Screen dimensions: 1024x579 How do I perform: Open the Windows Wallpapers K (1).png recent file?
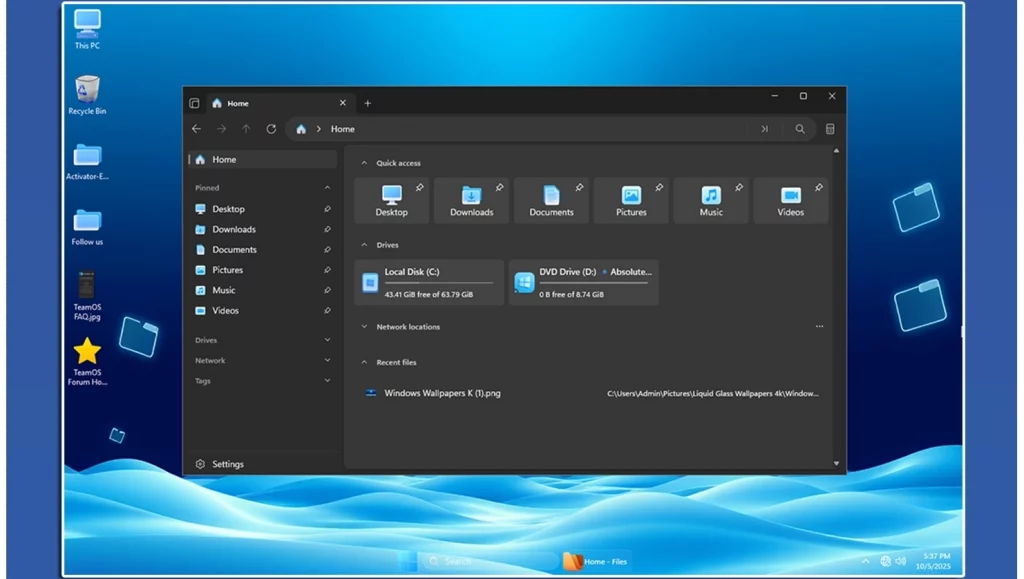[442, 393]
